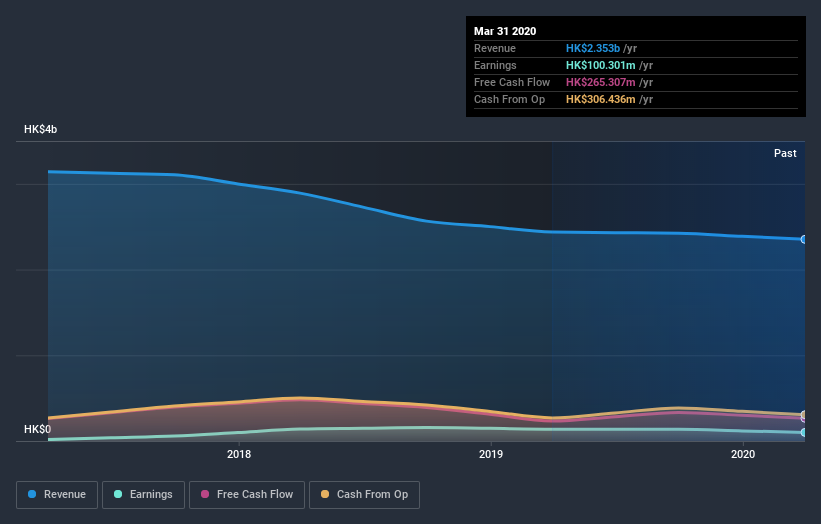Click the Free Cash Flow label in tooltip
Viewport: 821px width, 524px height.
tap(512, 82)
